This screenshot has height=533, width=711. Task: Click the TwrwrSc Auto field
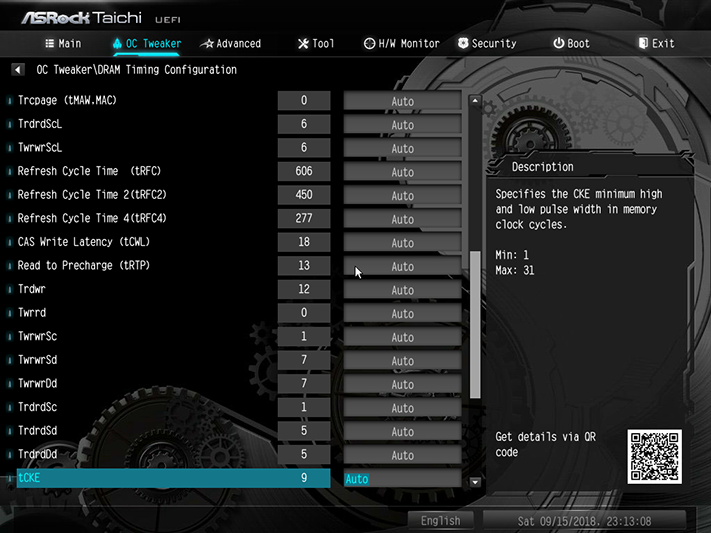pyautogui.click(x=402, y=337)
